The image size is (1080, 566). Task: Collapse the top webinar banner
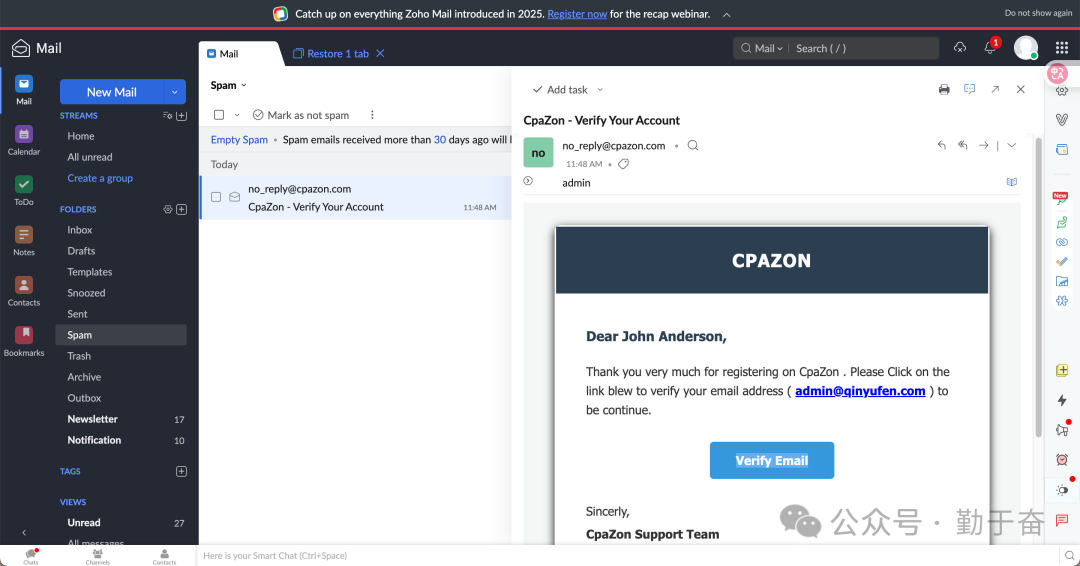coord(726,14)
